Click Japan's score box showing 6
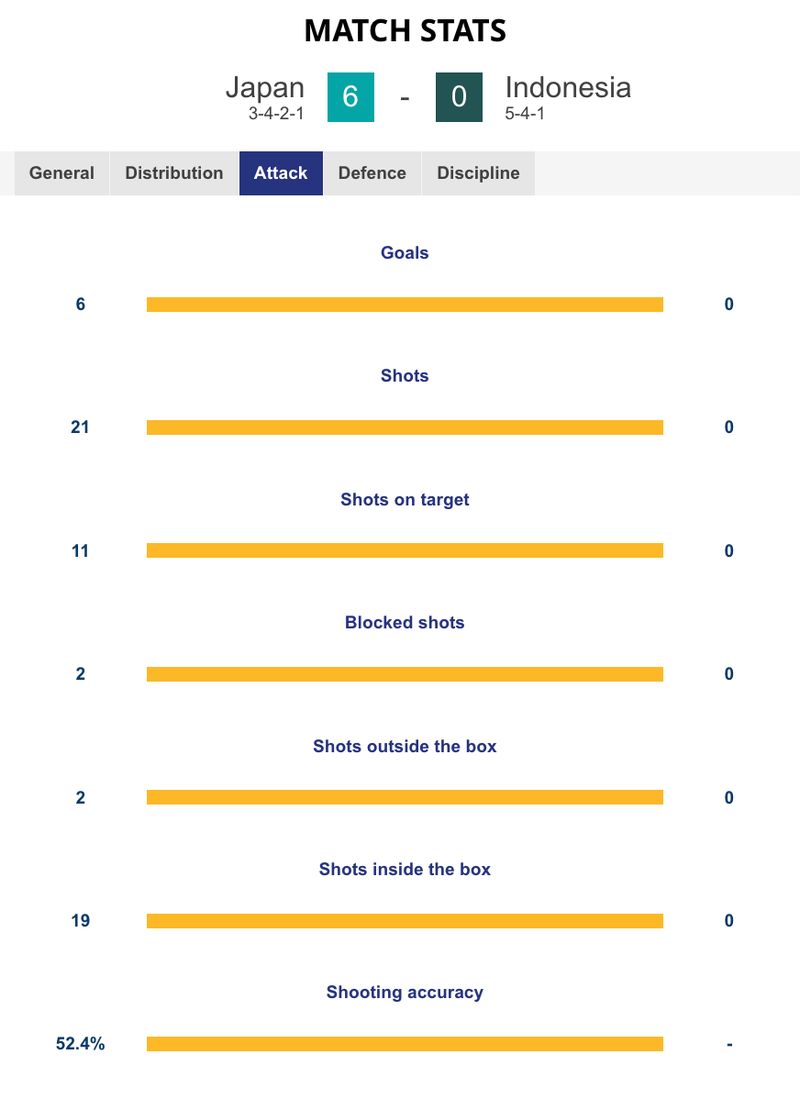This screenshot has height=1099, width=800. click(x=351, y=97)
